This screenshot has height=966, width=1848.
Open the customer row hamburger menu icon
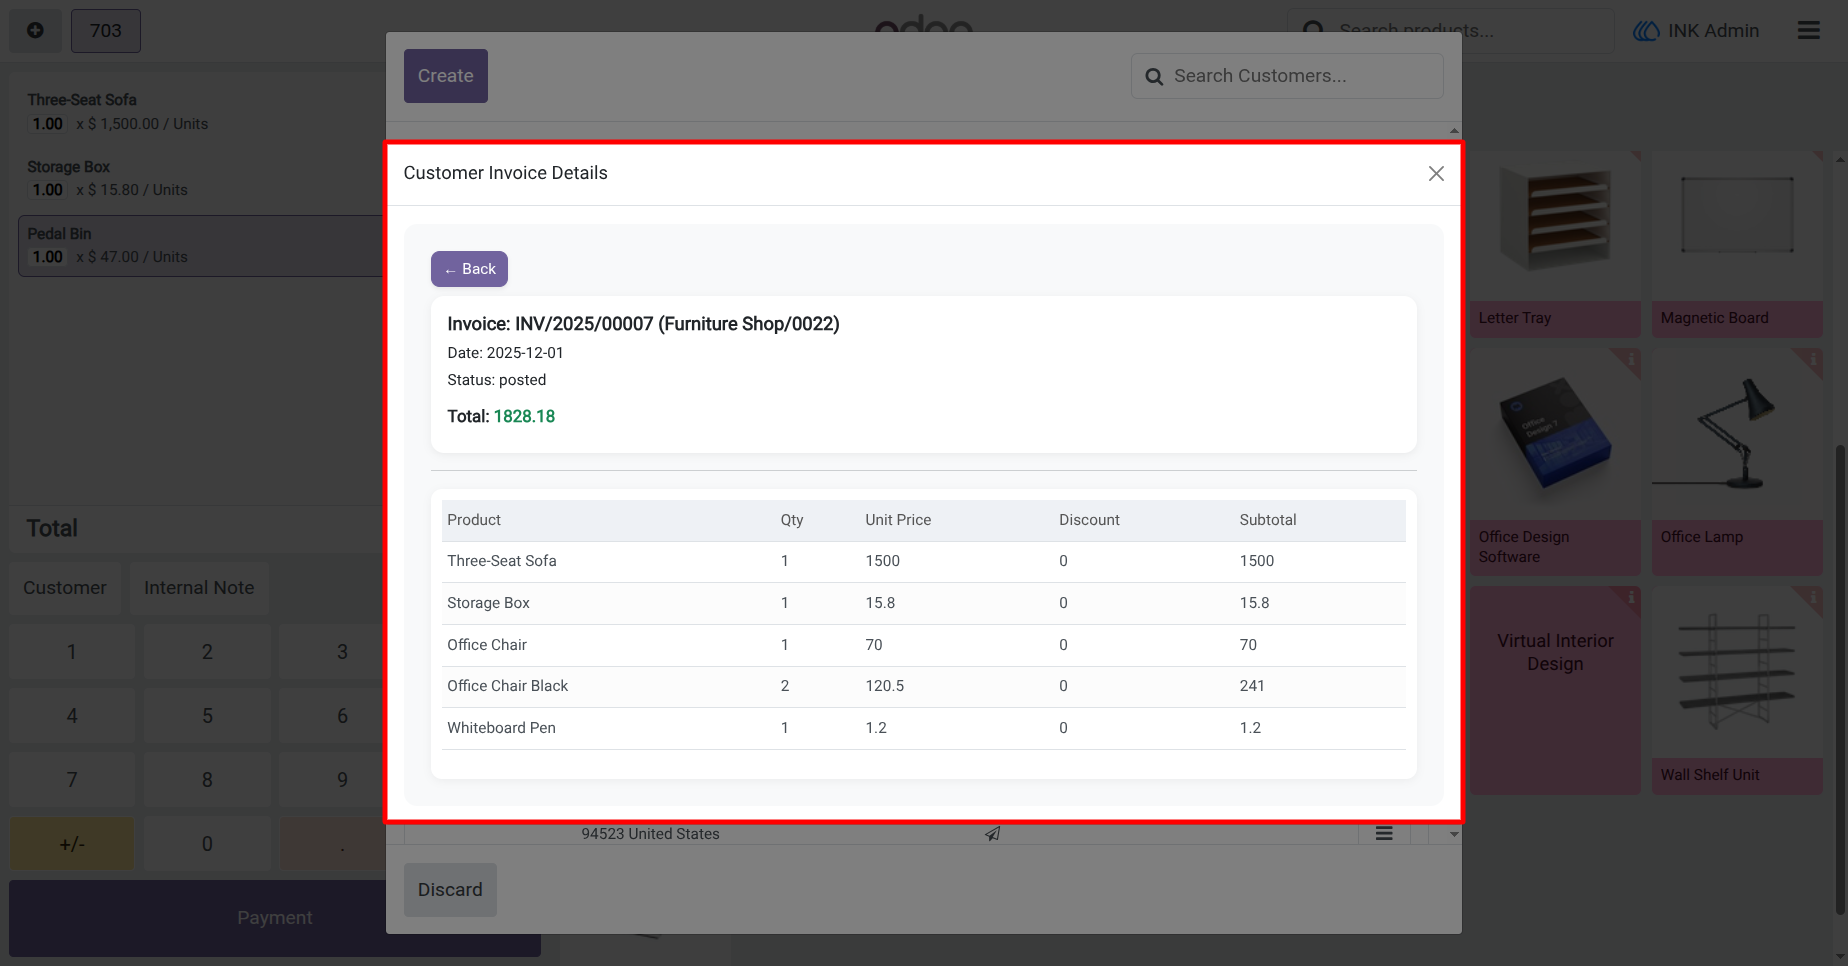pyautogui.click(x=1384, y=833)
